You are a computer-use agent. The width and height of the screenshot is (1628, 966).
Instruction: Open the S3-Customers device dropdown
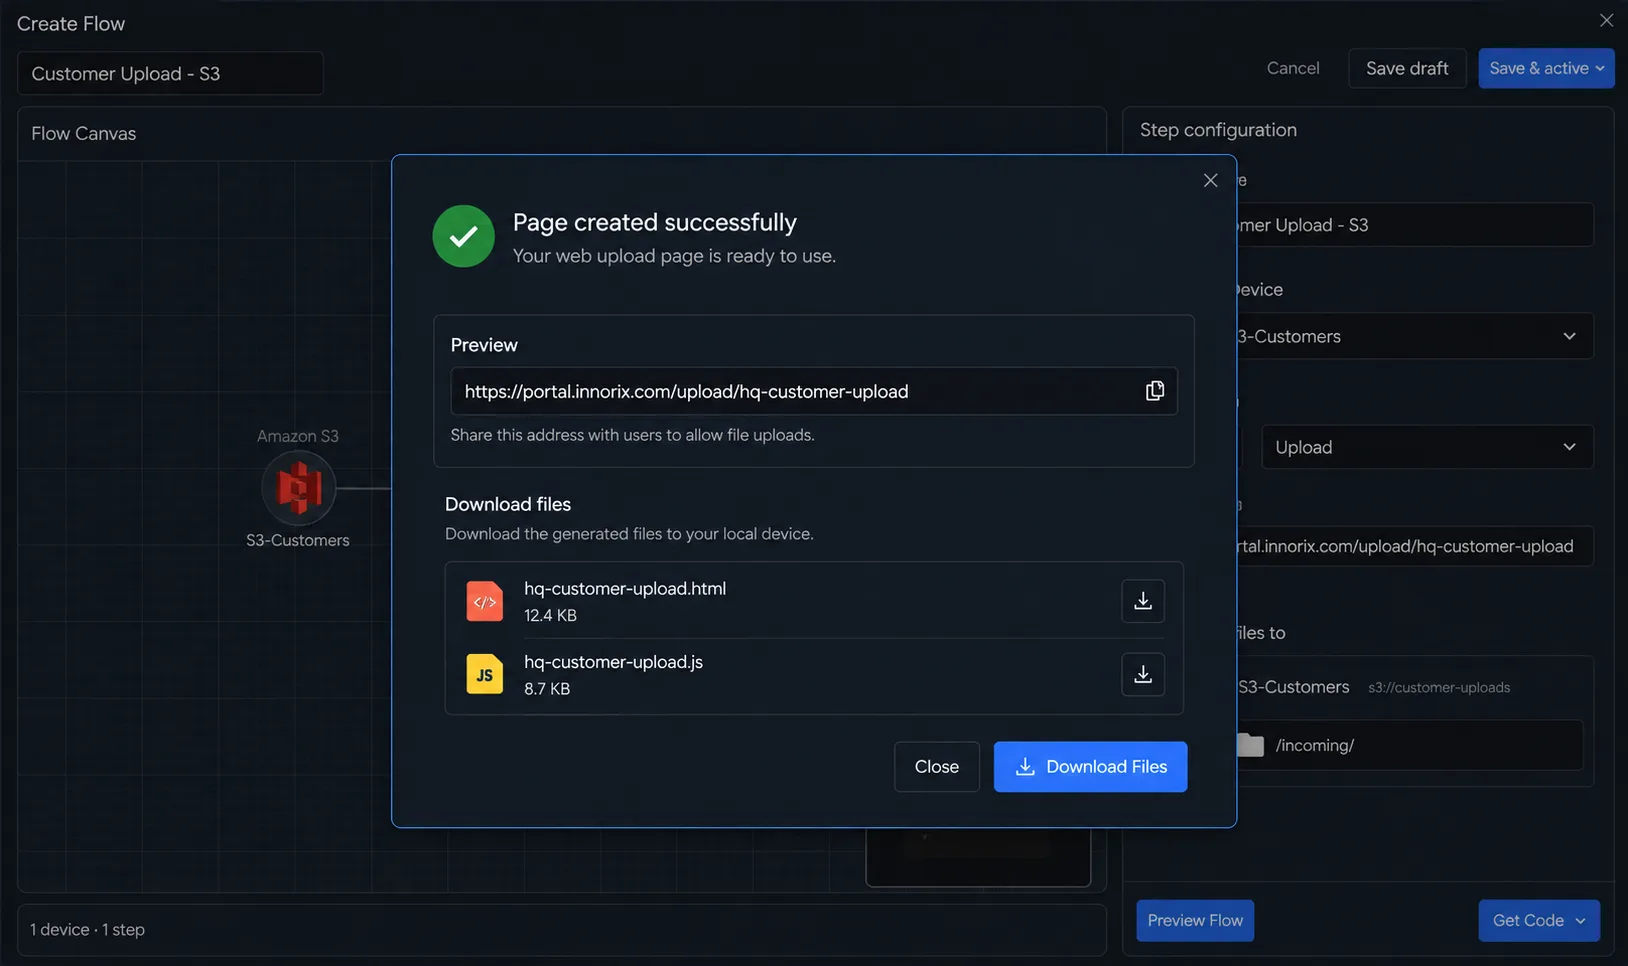[x=1414, y=337]
